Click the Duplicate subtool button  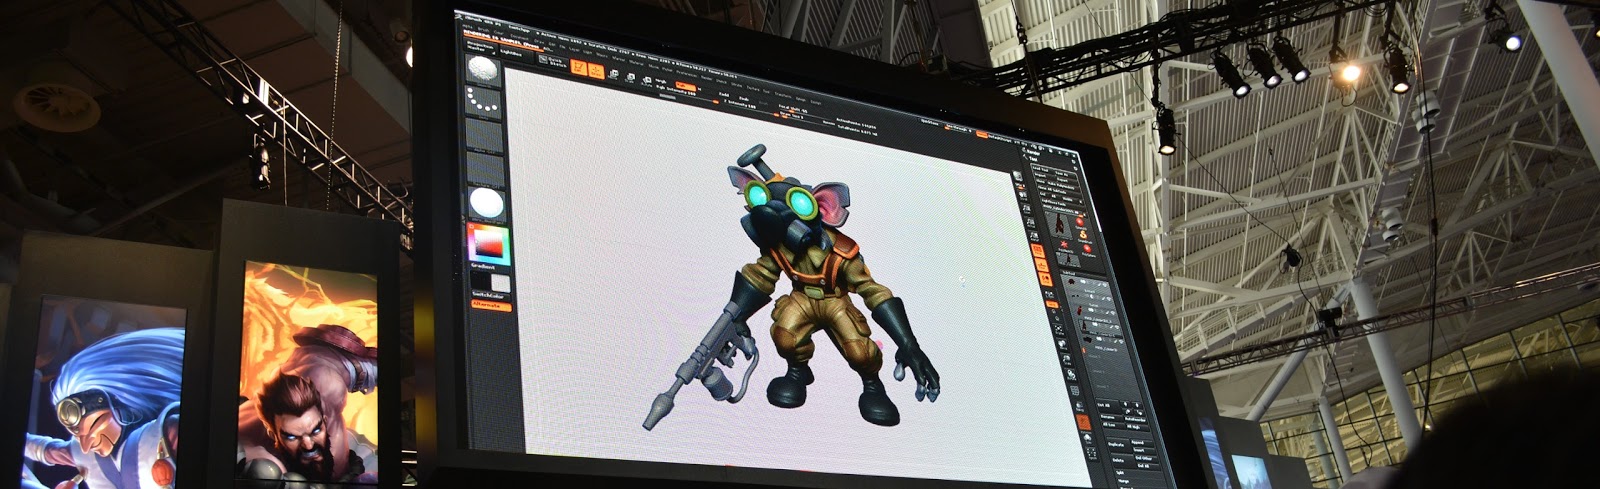(x=1118, y=444)
